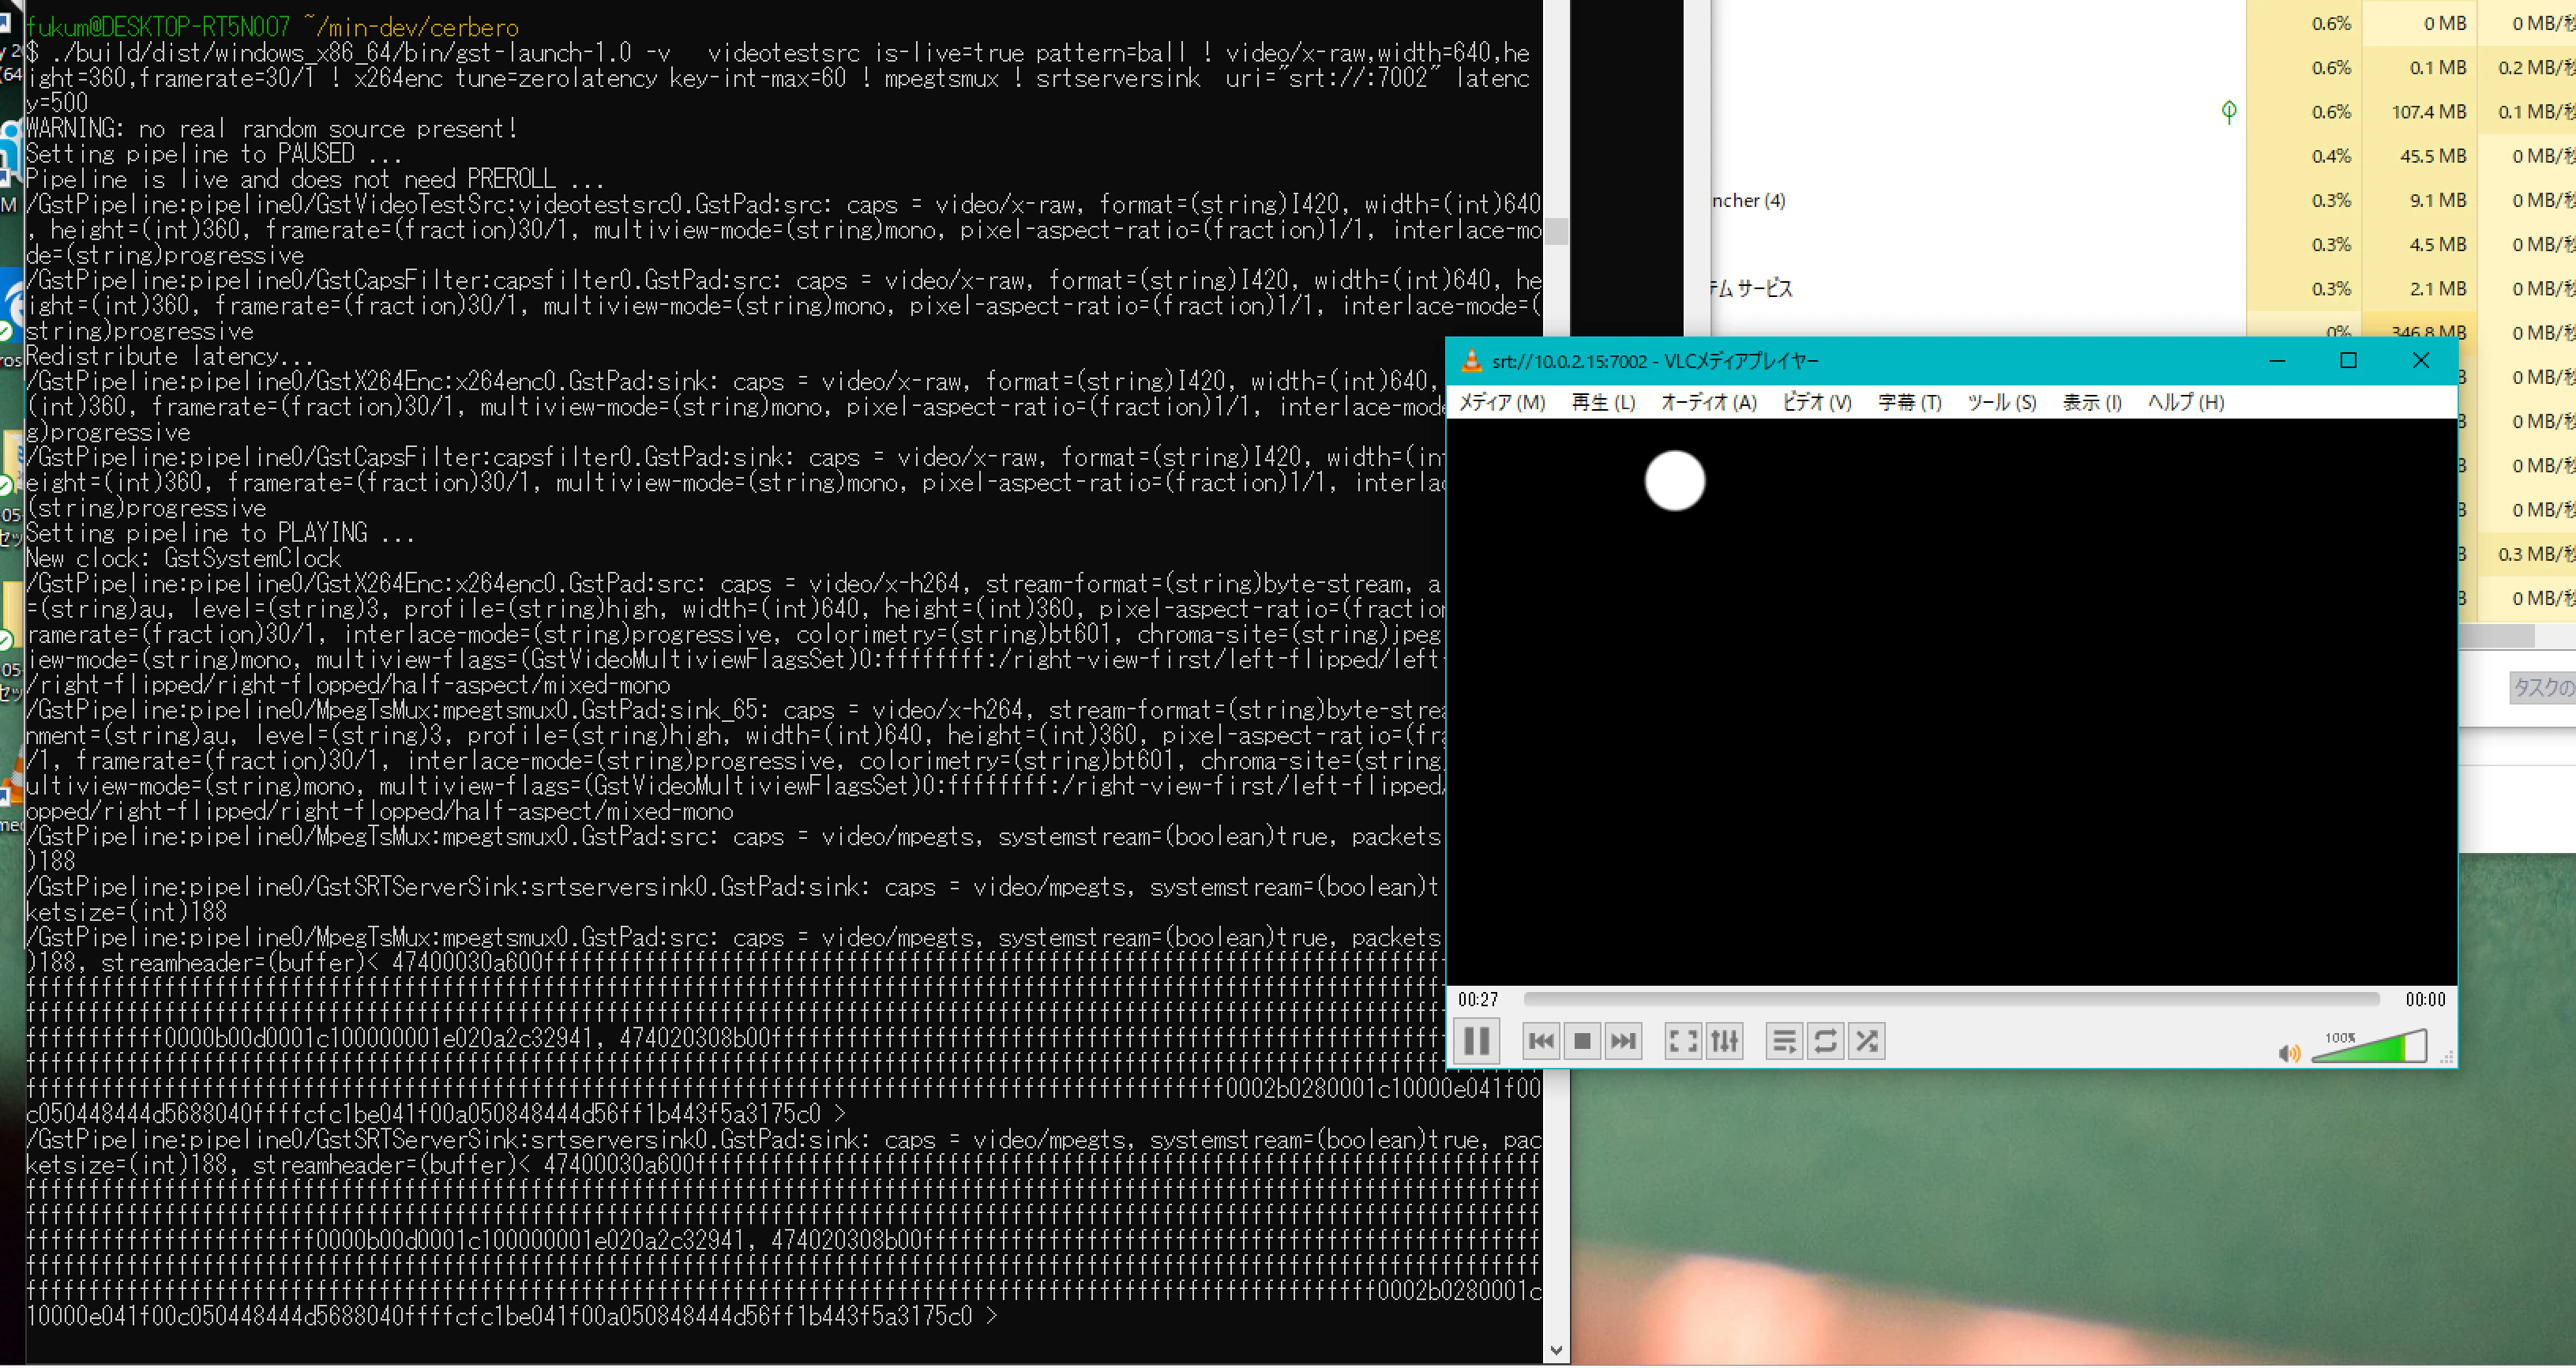This screenshot has height=1368, width=2576.
Task: Click VLC previous track button
Action: coord(1541,1042)
